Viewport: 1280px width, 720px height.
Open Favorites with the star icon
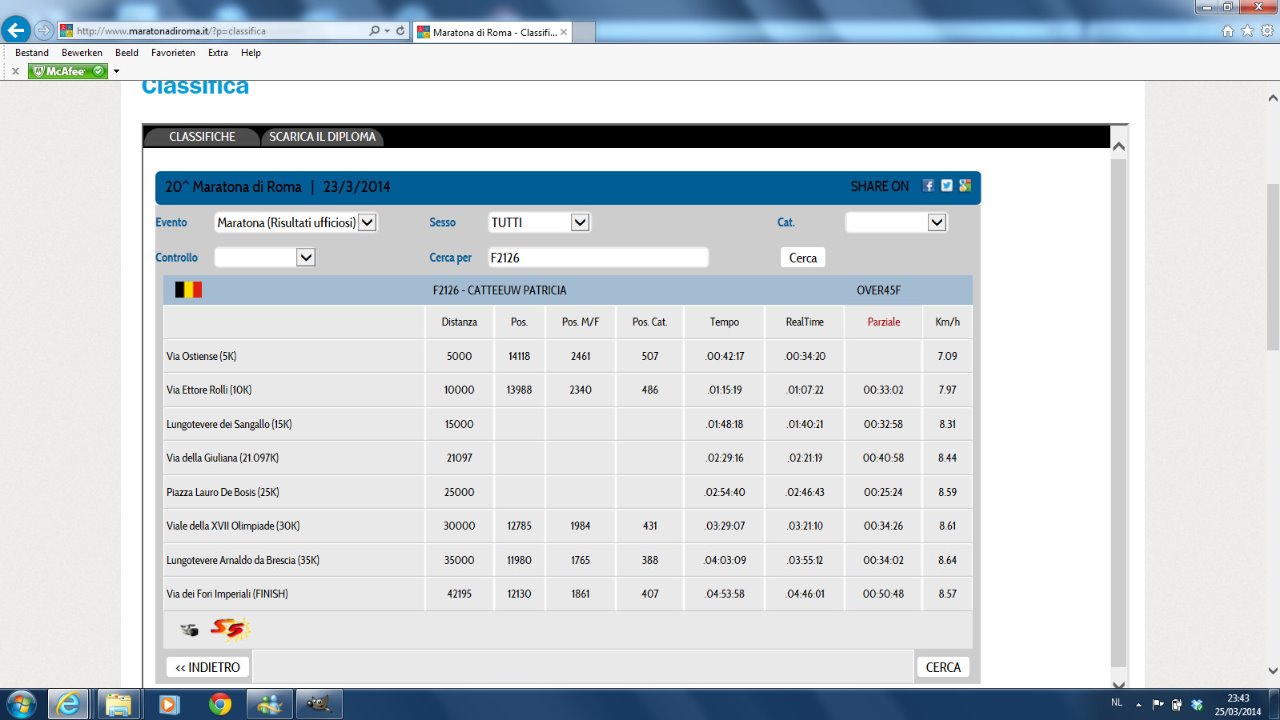(1247, 31)
